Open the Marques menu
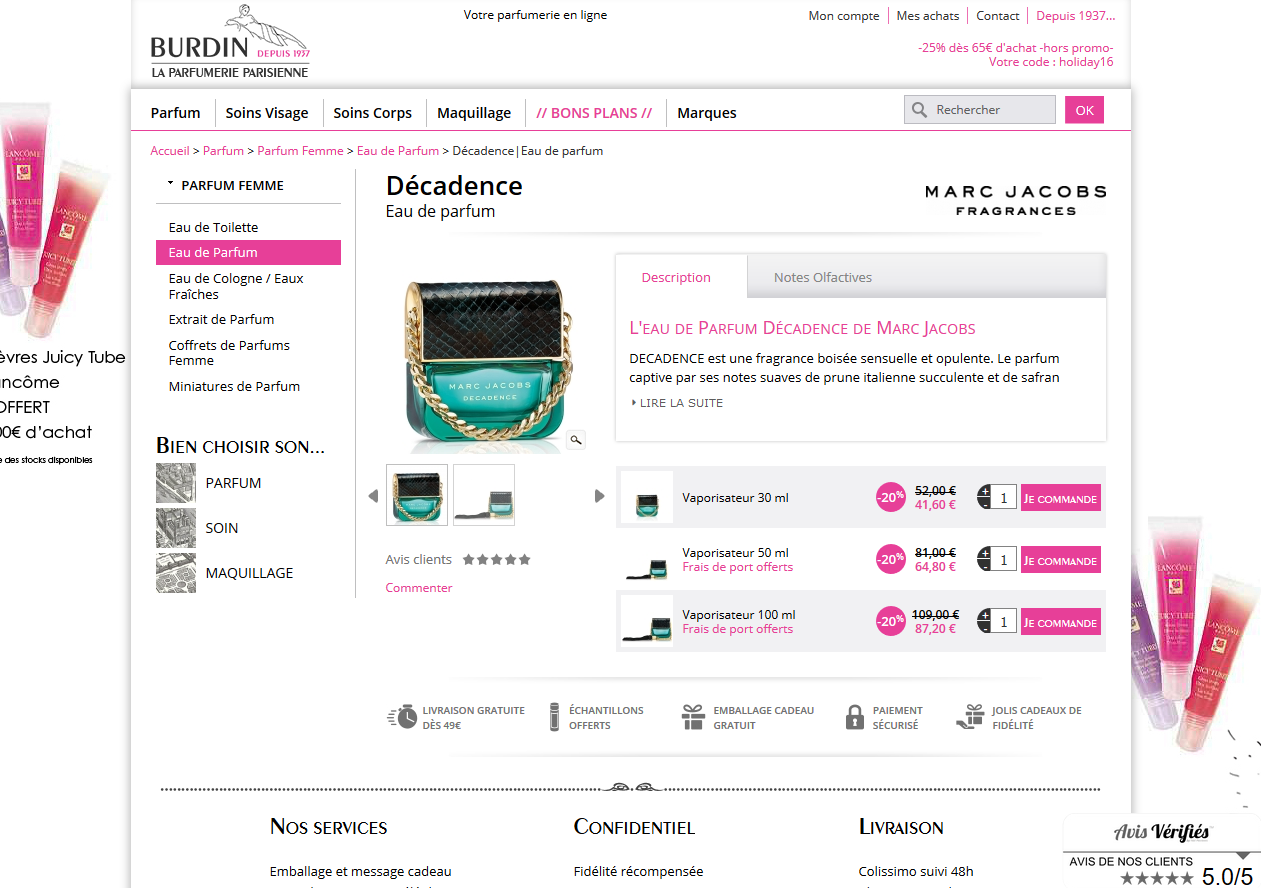The width and height of the screenshot is (1261, 888). pos(707,113)
